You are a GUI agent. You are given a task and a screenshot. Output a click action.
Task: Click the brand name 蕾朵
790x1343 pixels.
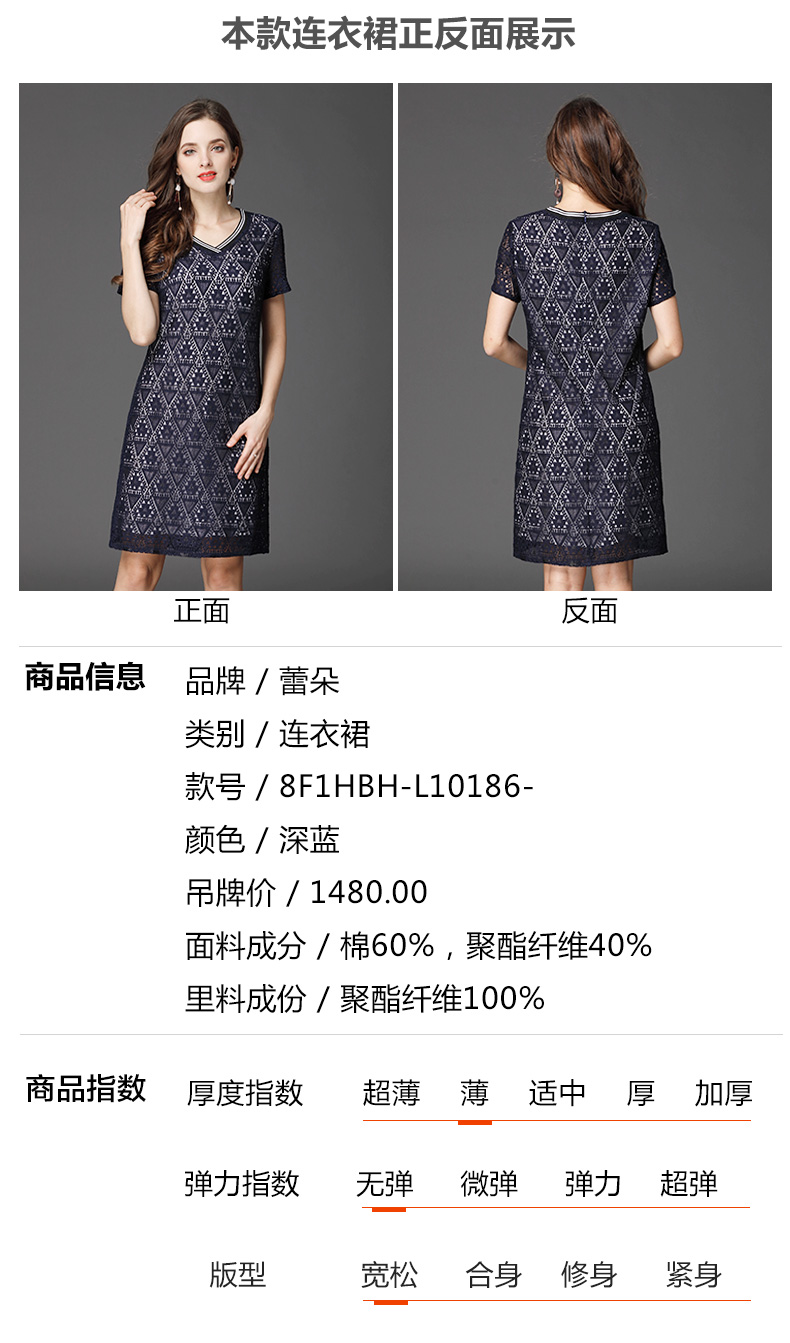[x=309, y=682]
